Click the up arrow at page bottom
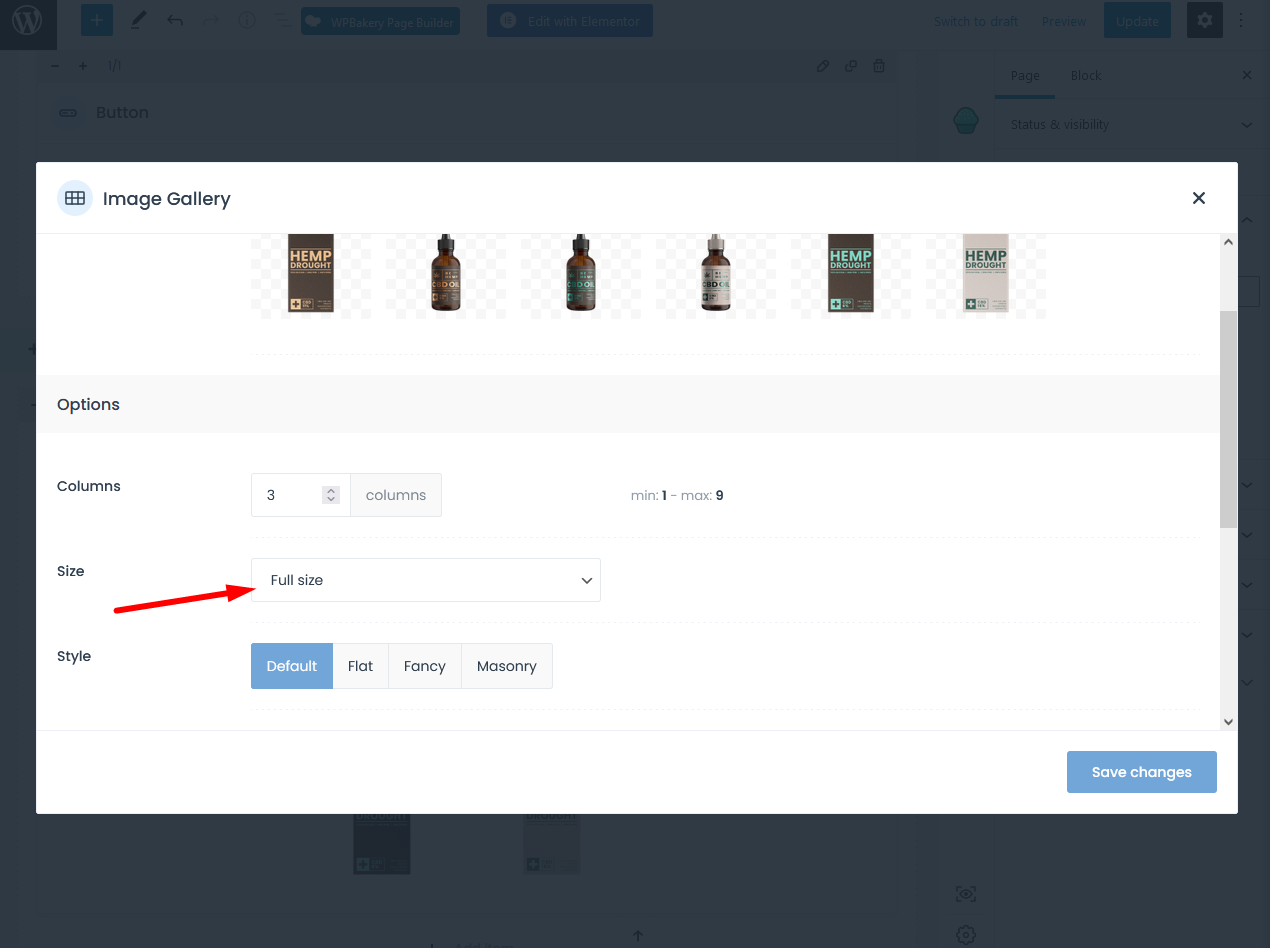 [x=638, y=936]
